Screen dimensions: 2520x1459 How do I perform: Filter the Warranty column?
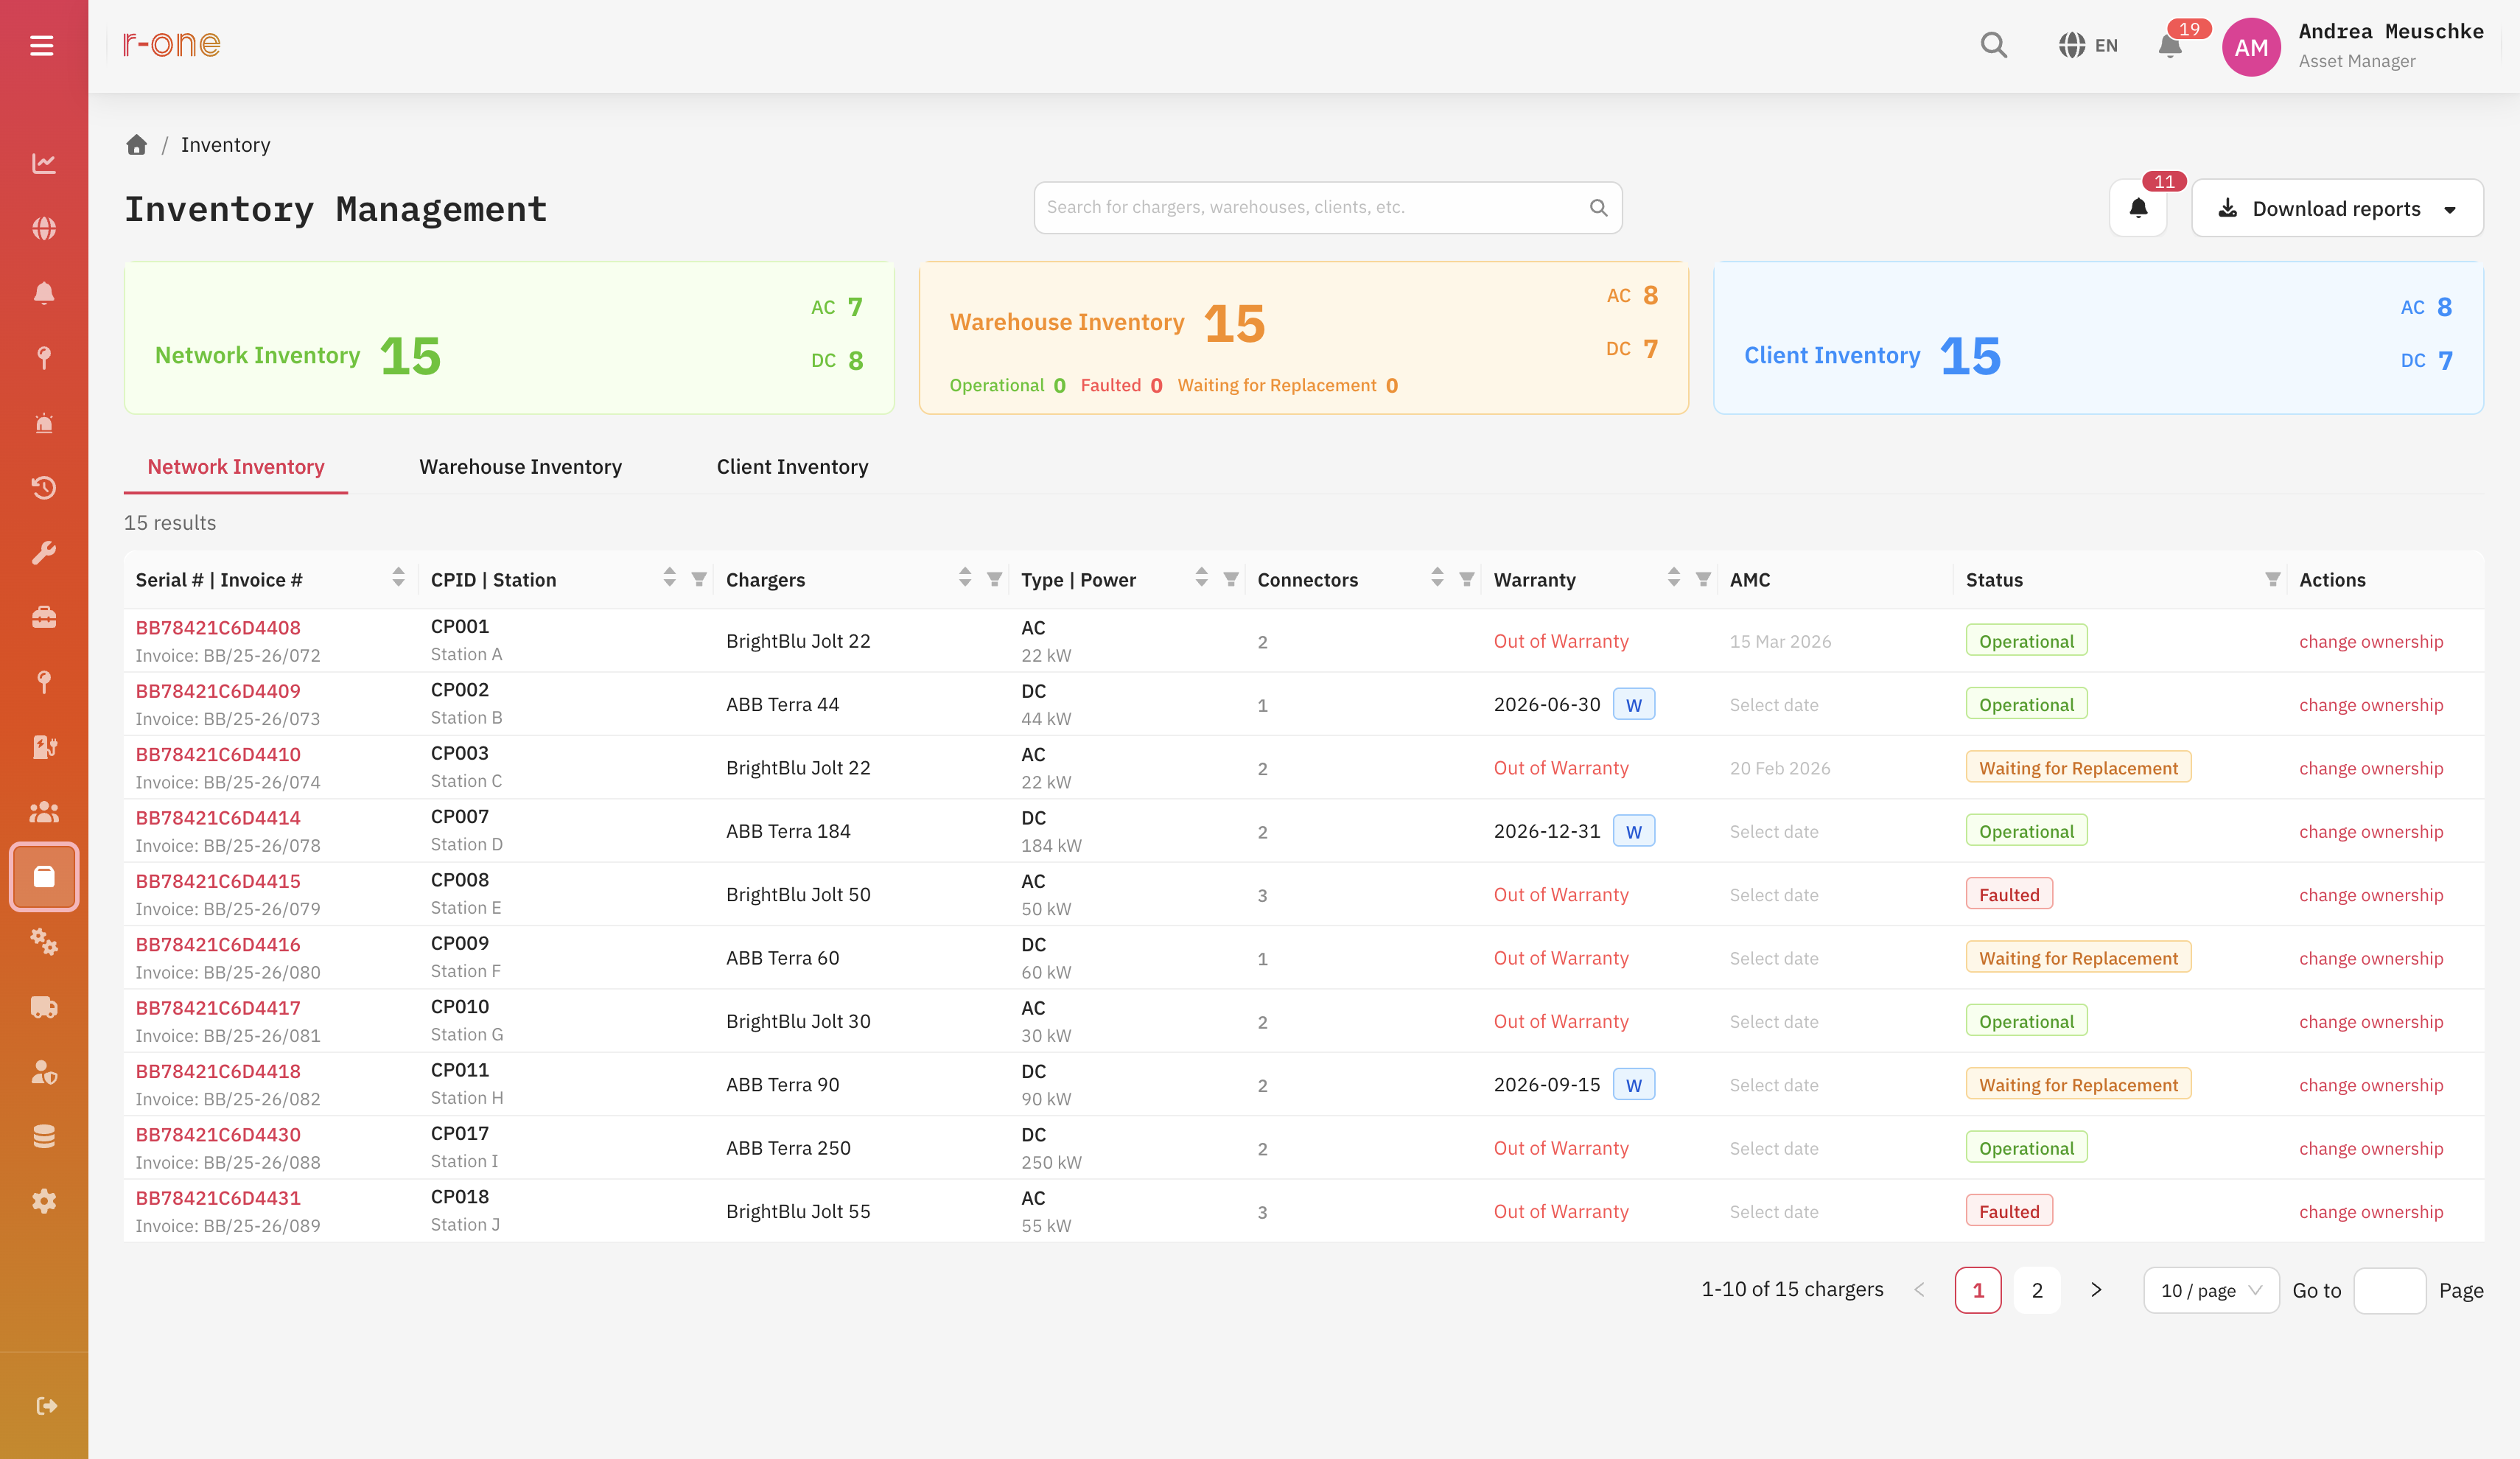point(1703,579)
